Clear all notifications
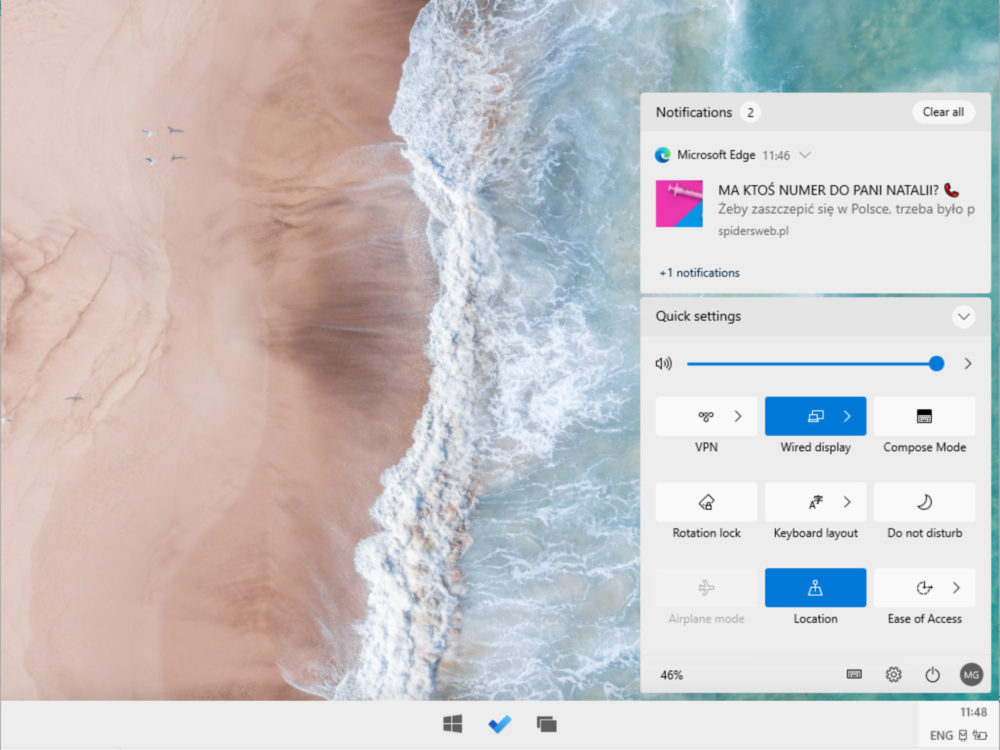This screenshot has width=1000, height=750. [943, 112]
